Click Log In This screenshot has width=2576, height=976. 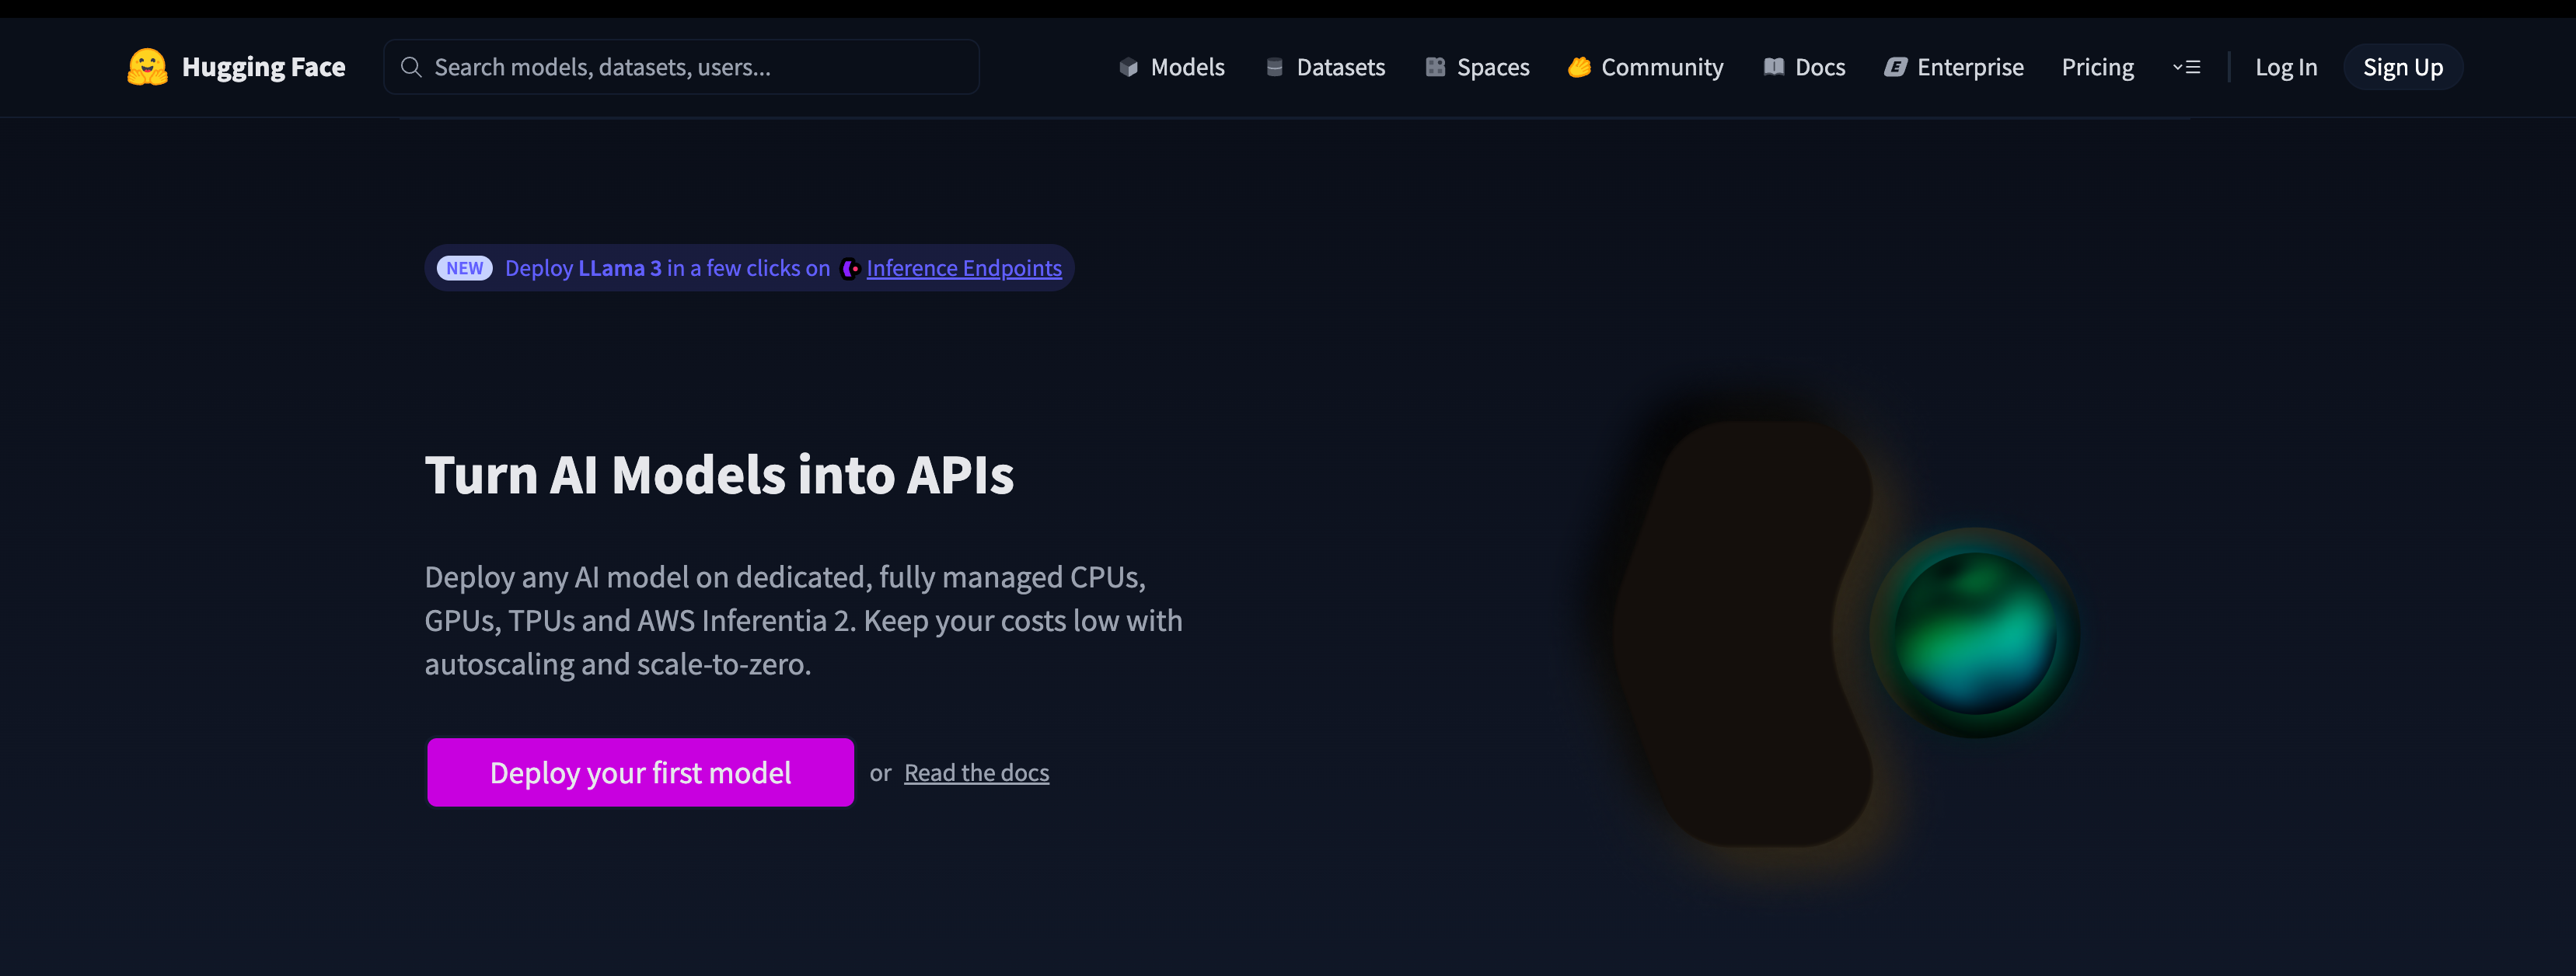pyautogui.click(x=2285, y=67)
